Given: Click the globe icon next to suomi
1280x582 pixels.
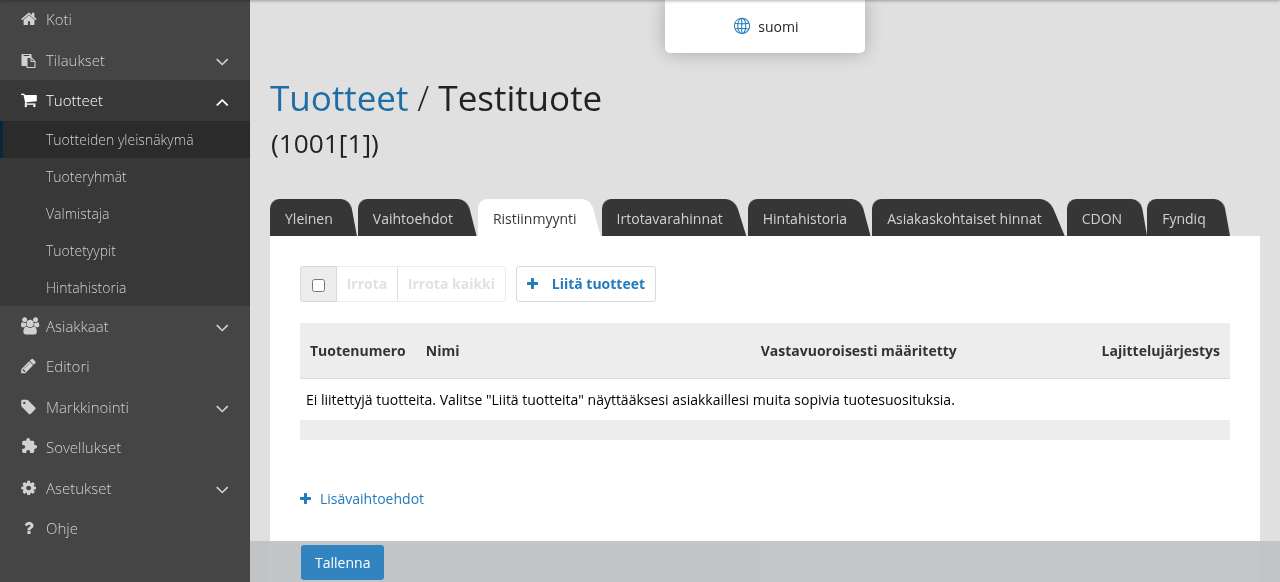Looking at the screenshot, I should coord(742,27).
